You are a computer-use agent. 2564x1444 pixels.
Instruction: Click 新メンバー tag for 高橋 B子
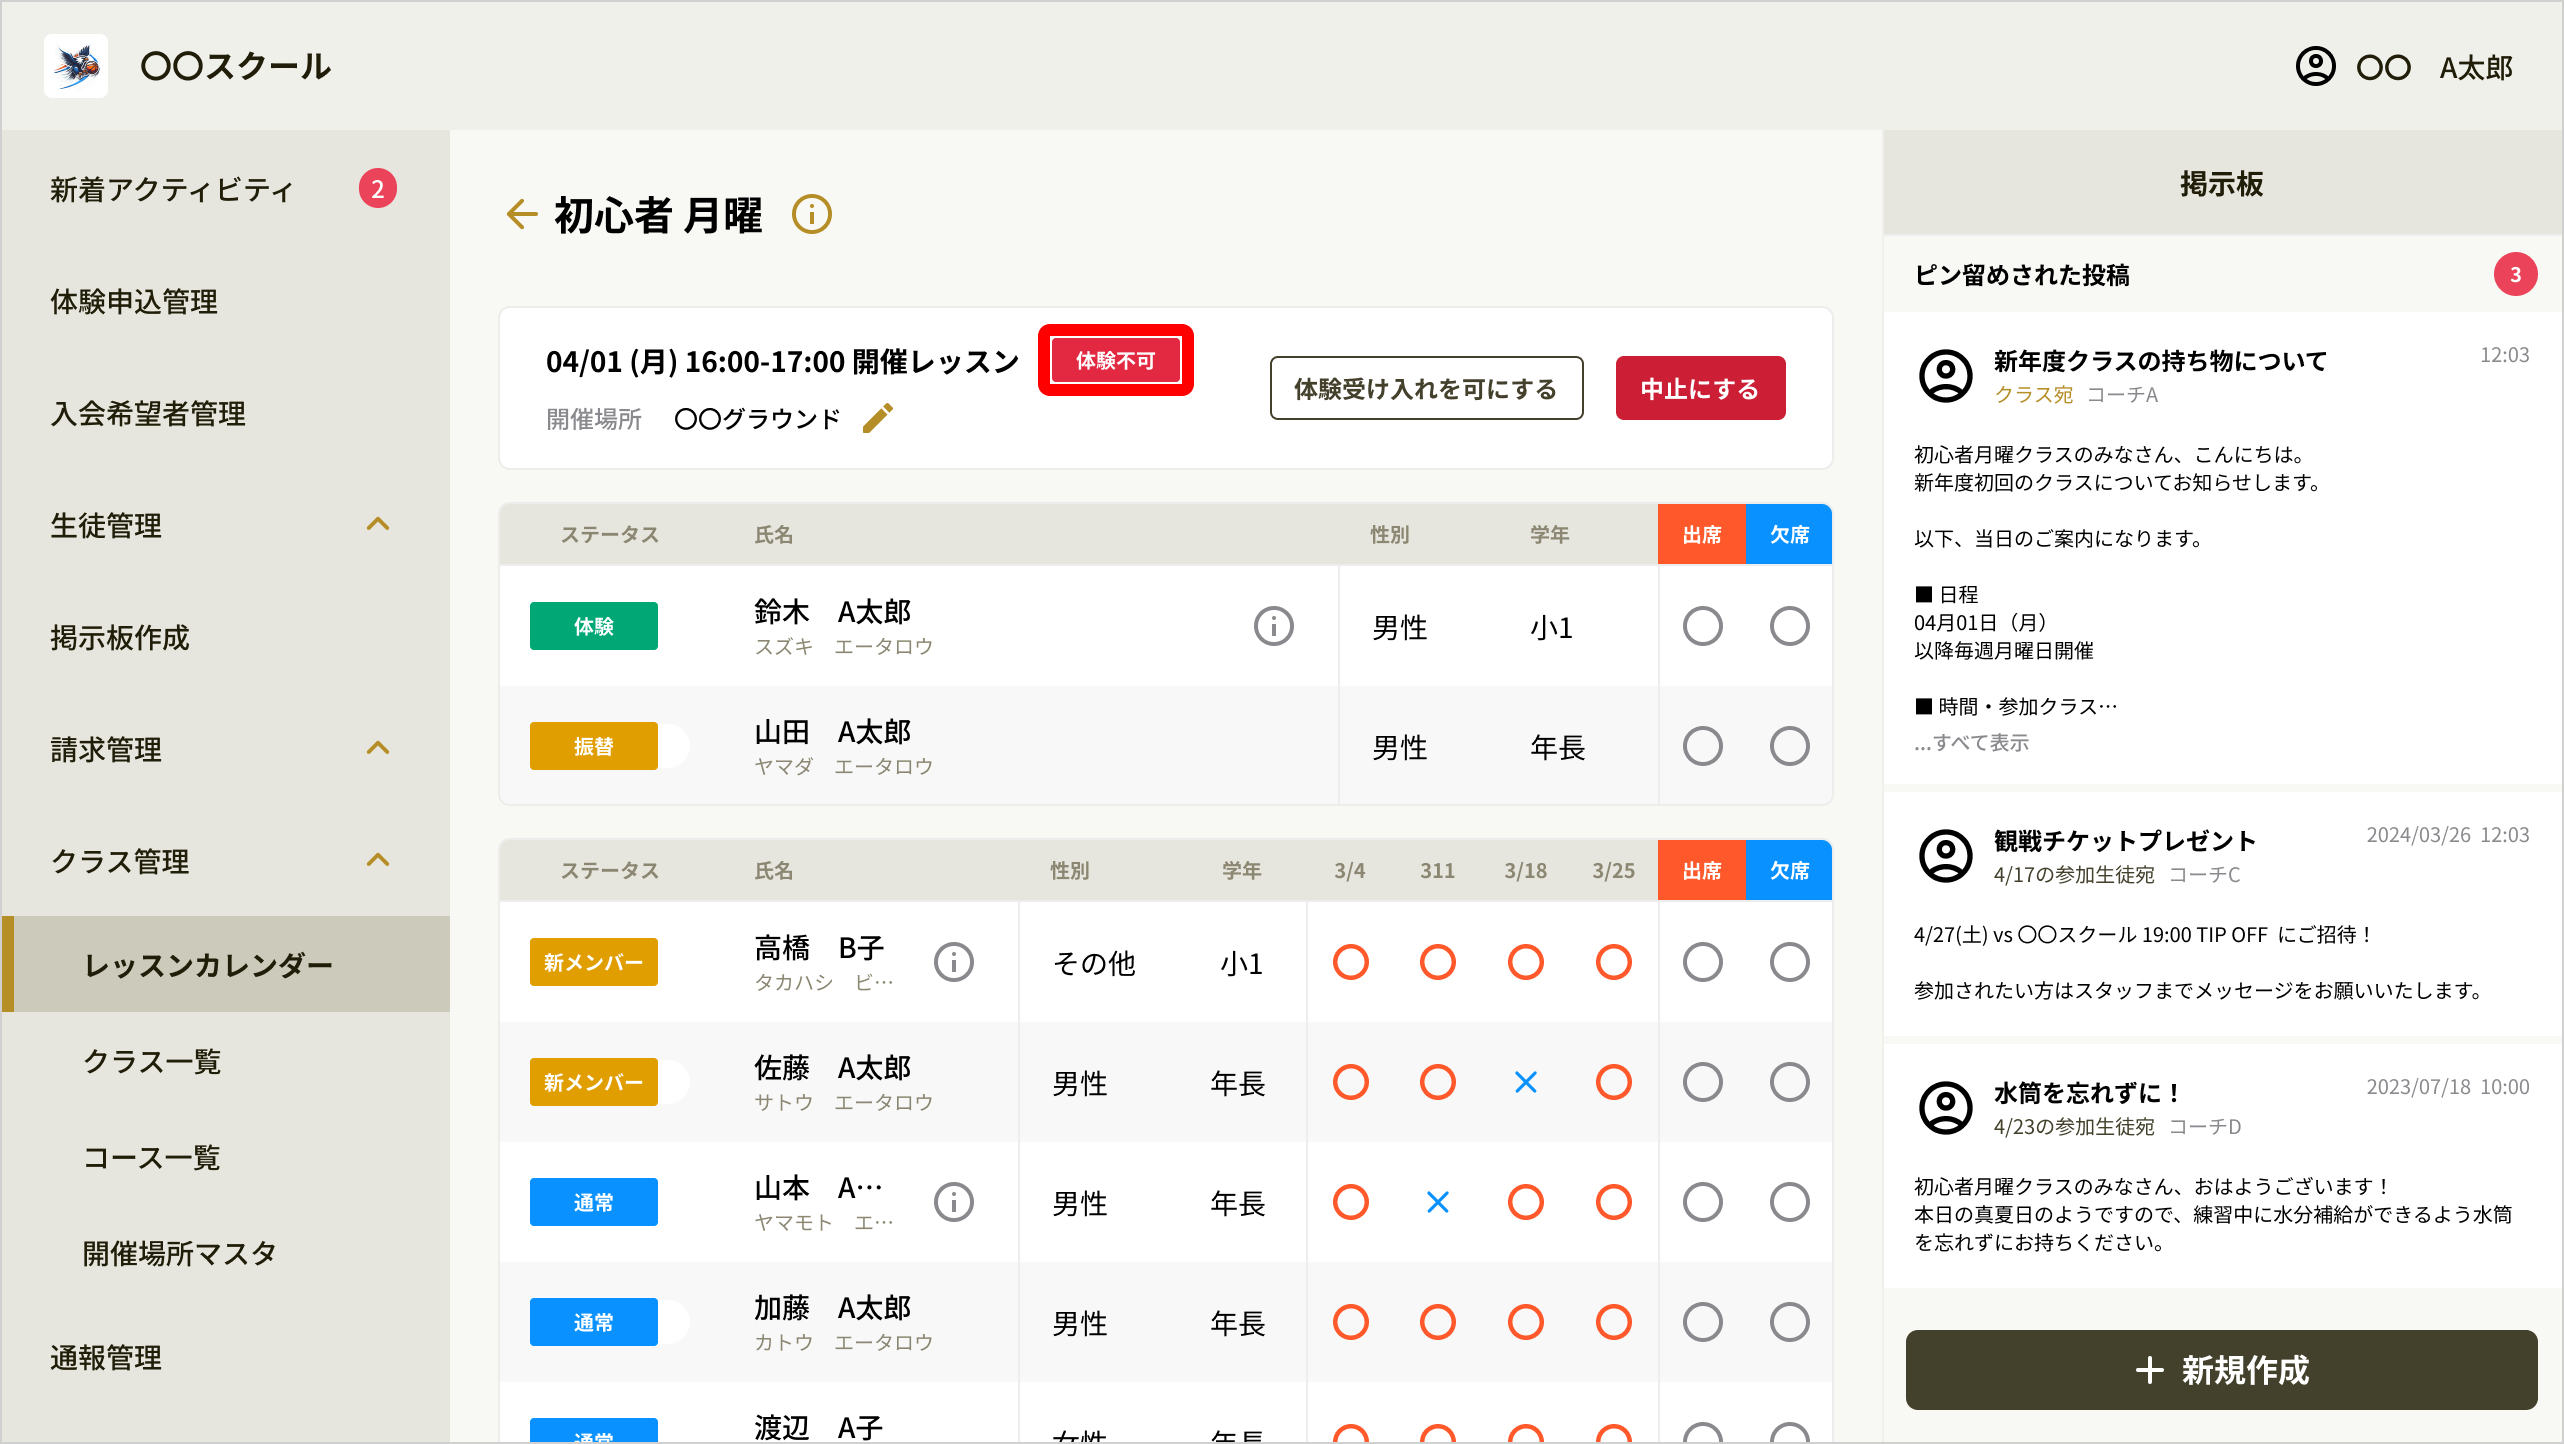coord(594,962)
